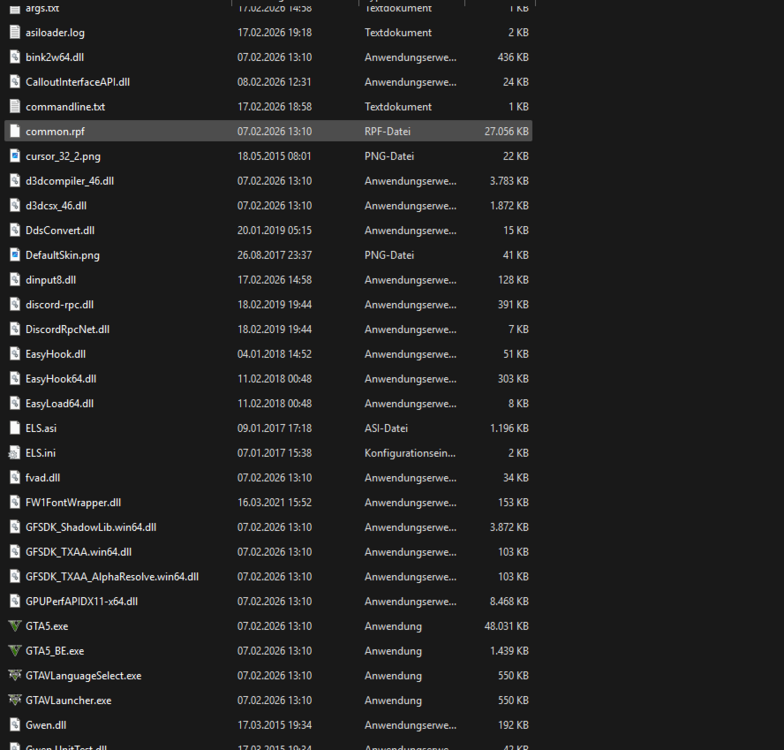Select the file name common.rpf
This screenshot has width=784, height=750.
click(55, 132)
